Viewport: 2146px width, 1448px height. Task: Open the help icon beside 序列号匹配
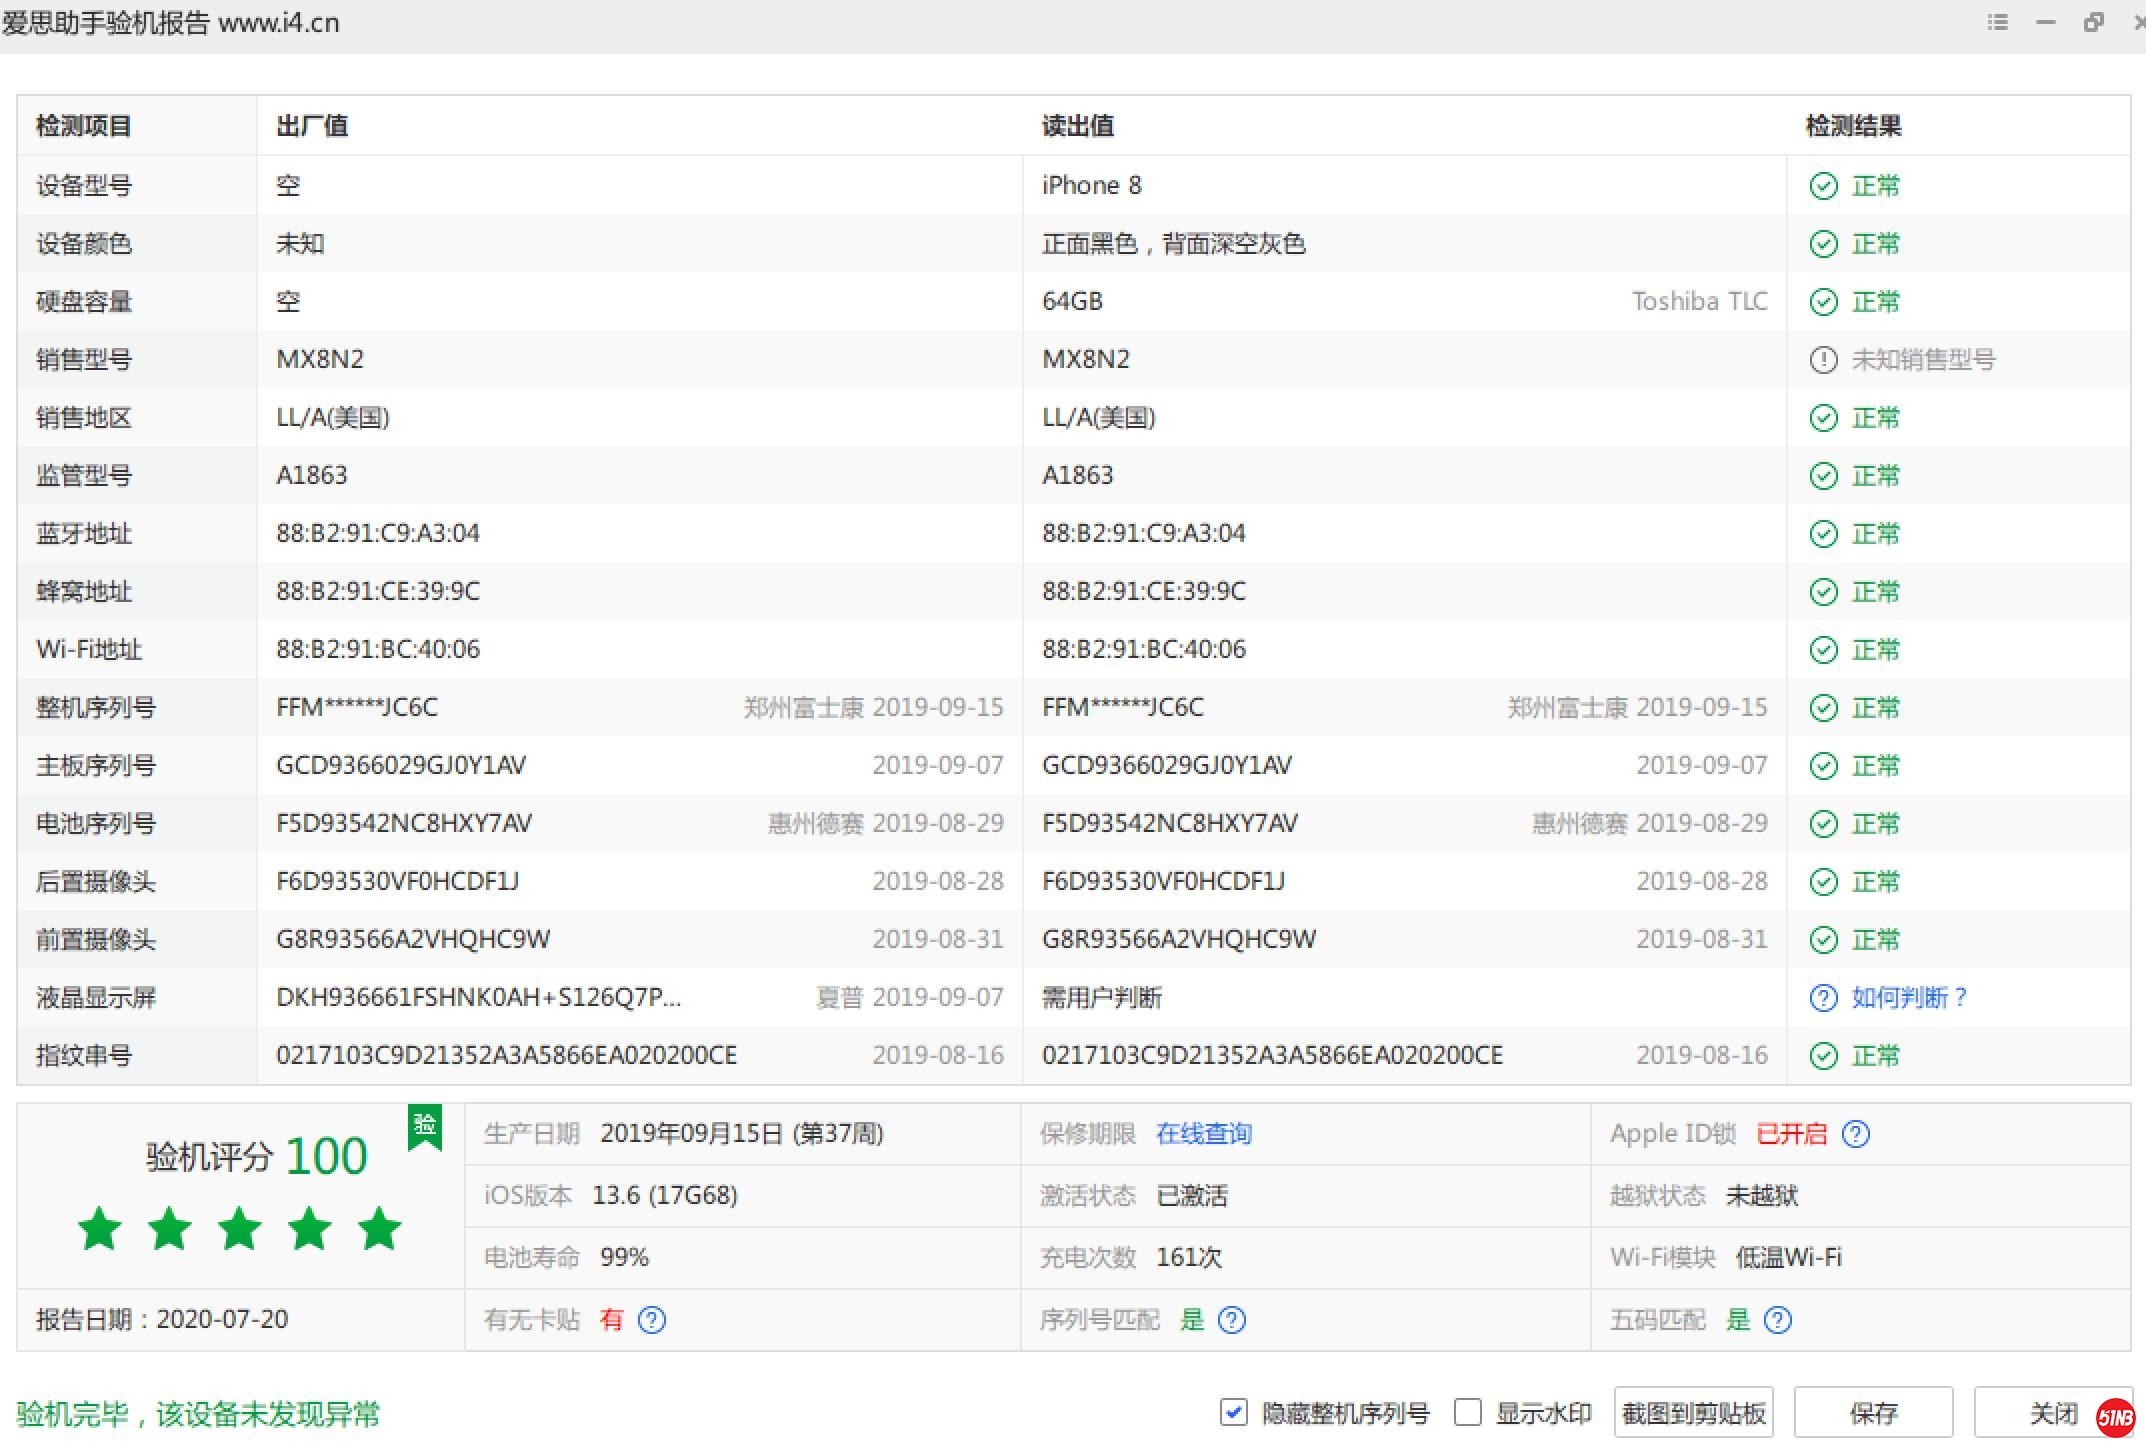[x=1232, y=1320]
